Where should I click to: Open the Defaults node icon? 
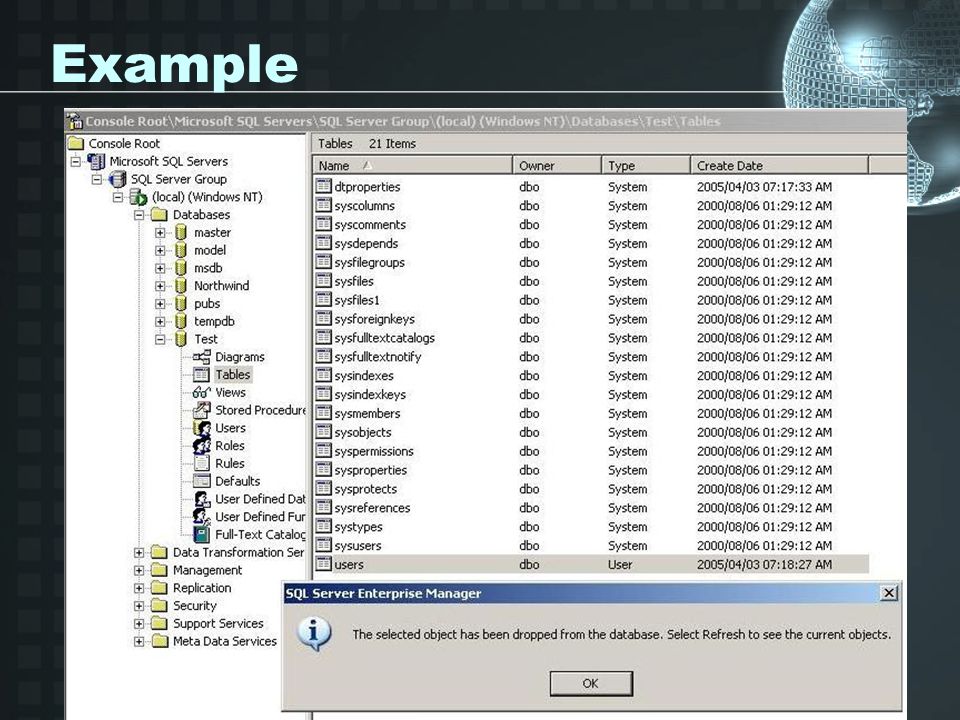[201, 481]
